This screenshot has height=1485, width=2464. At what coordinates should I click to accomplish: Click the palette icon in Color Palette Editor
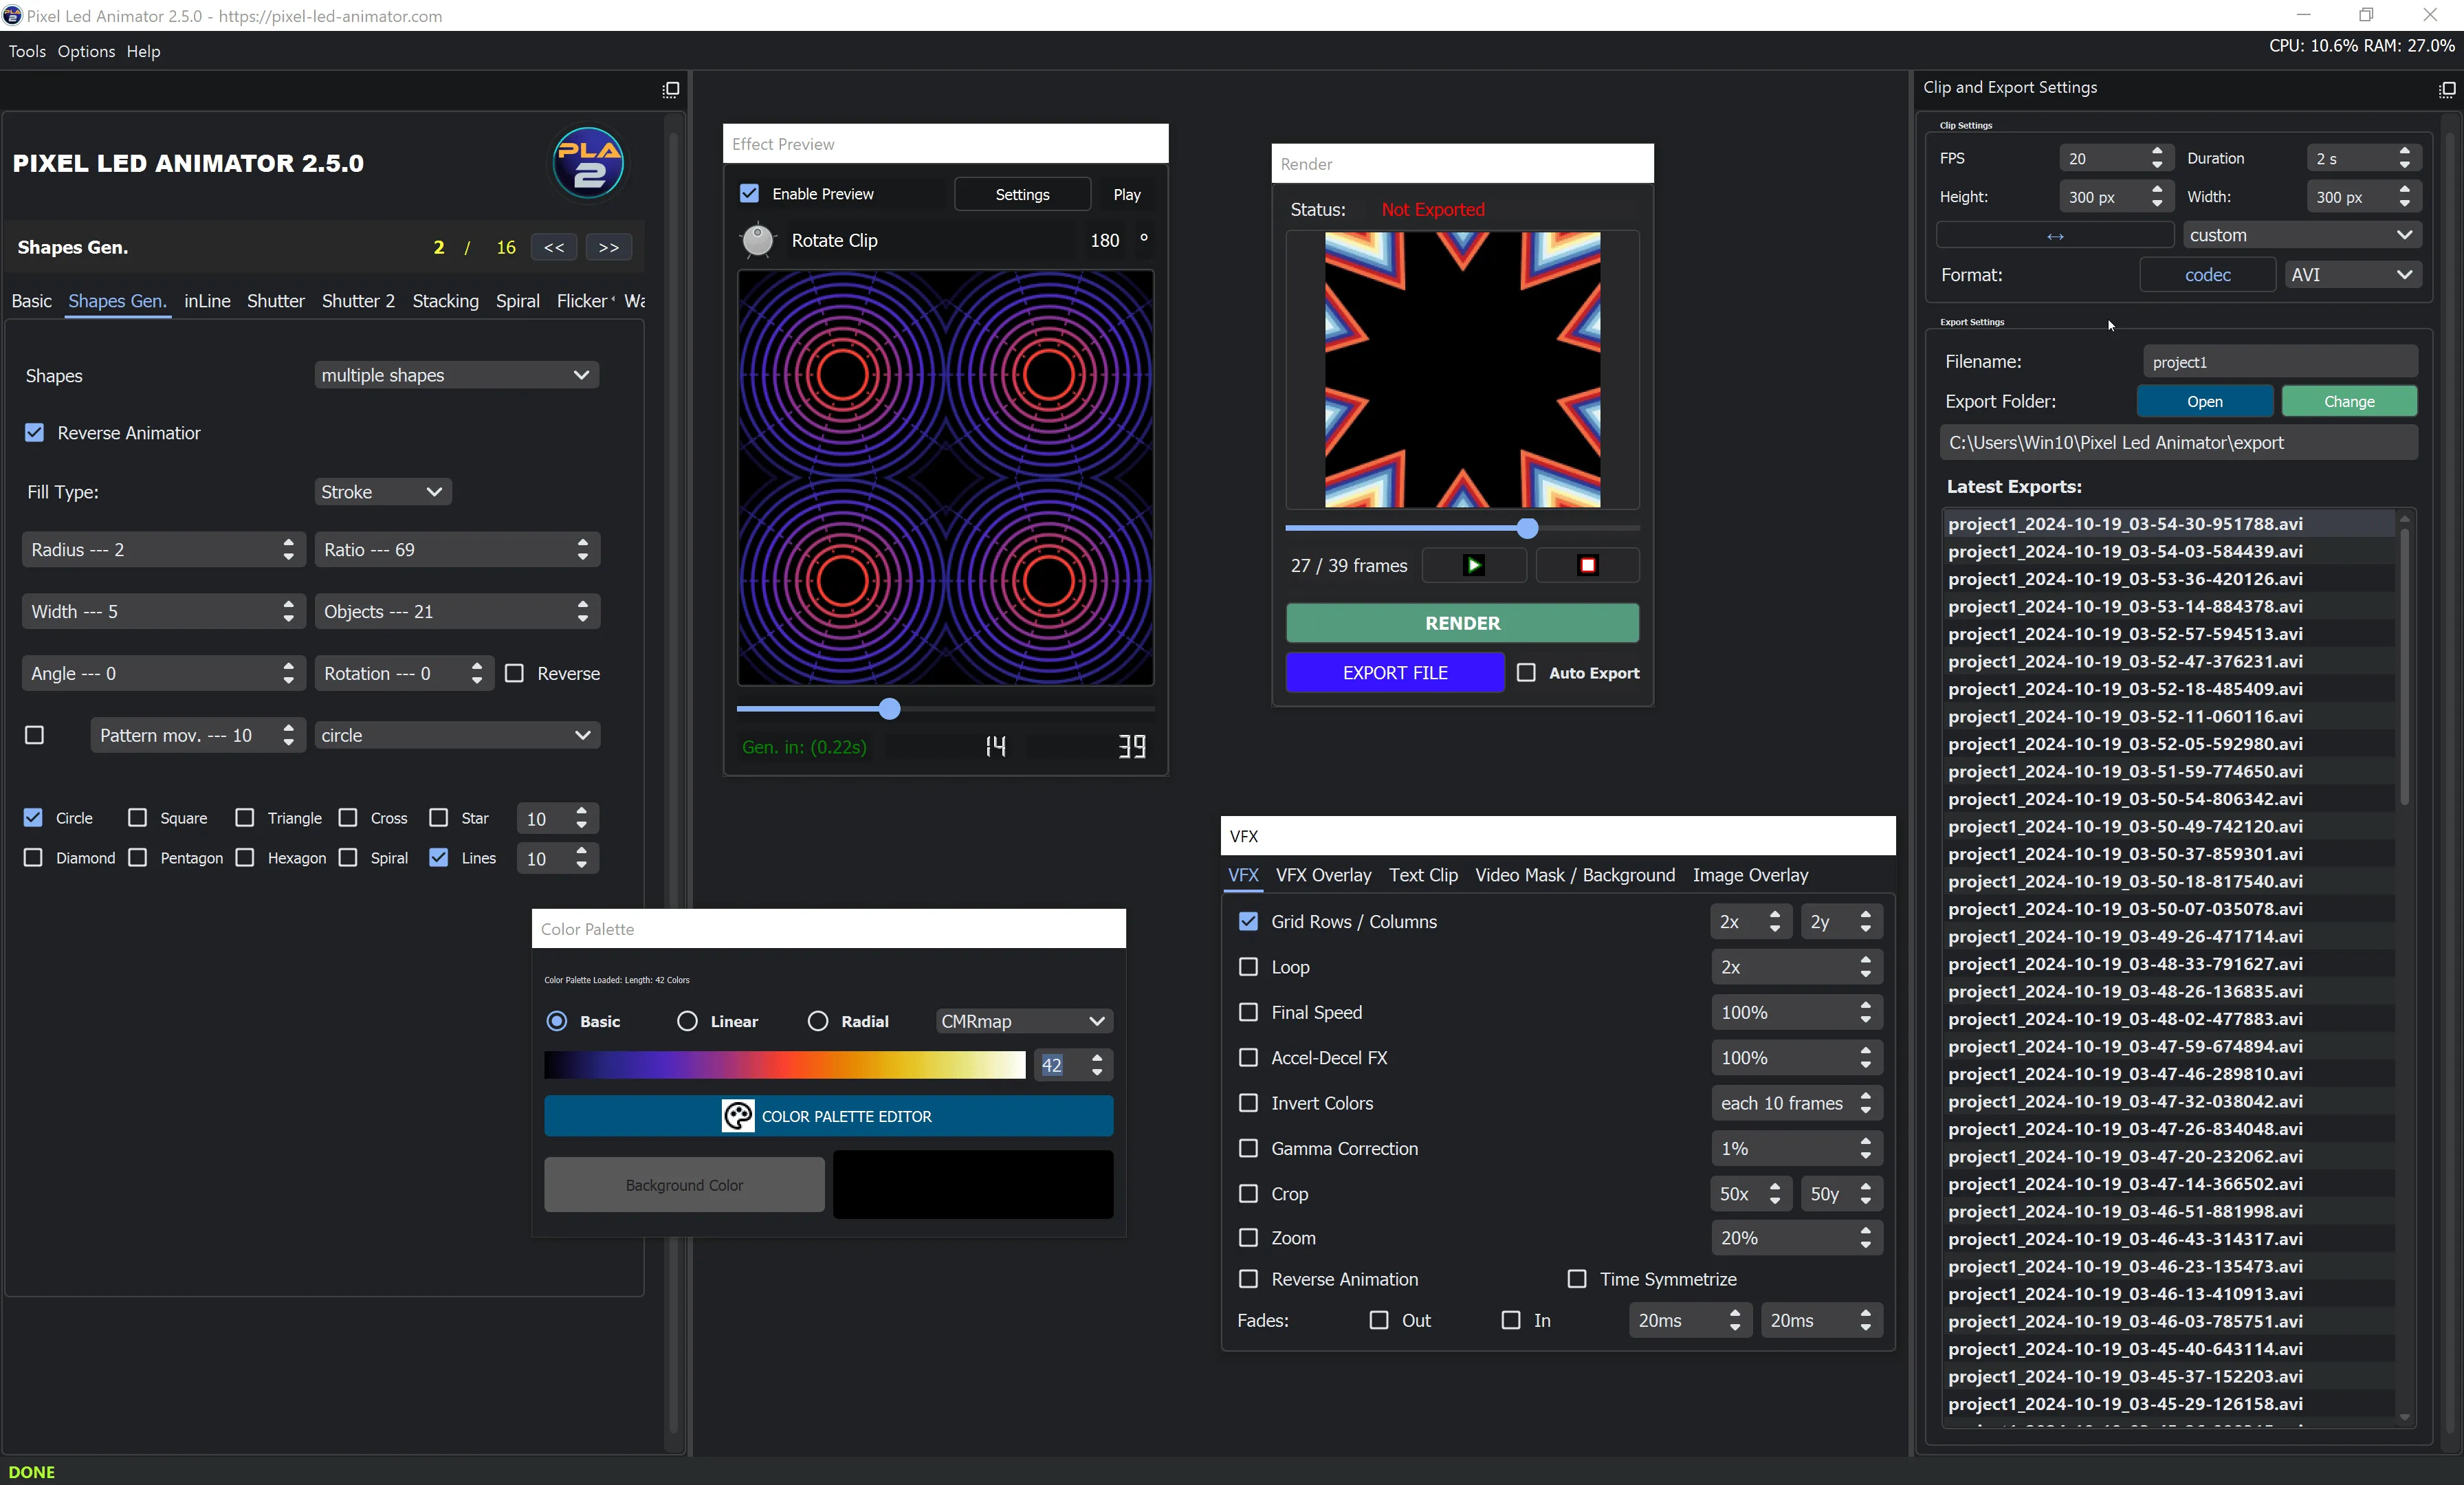(738, 1116)
